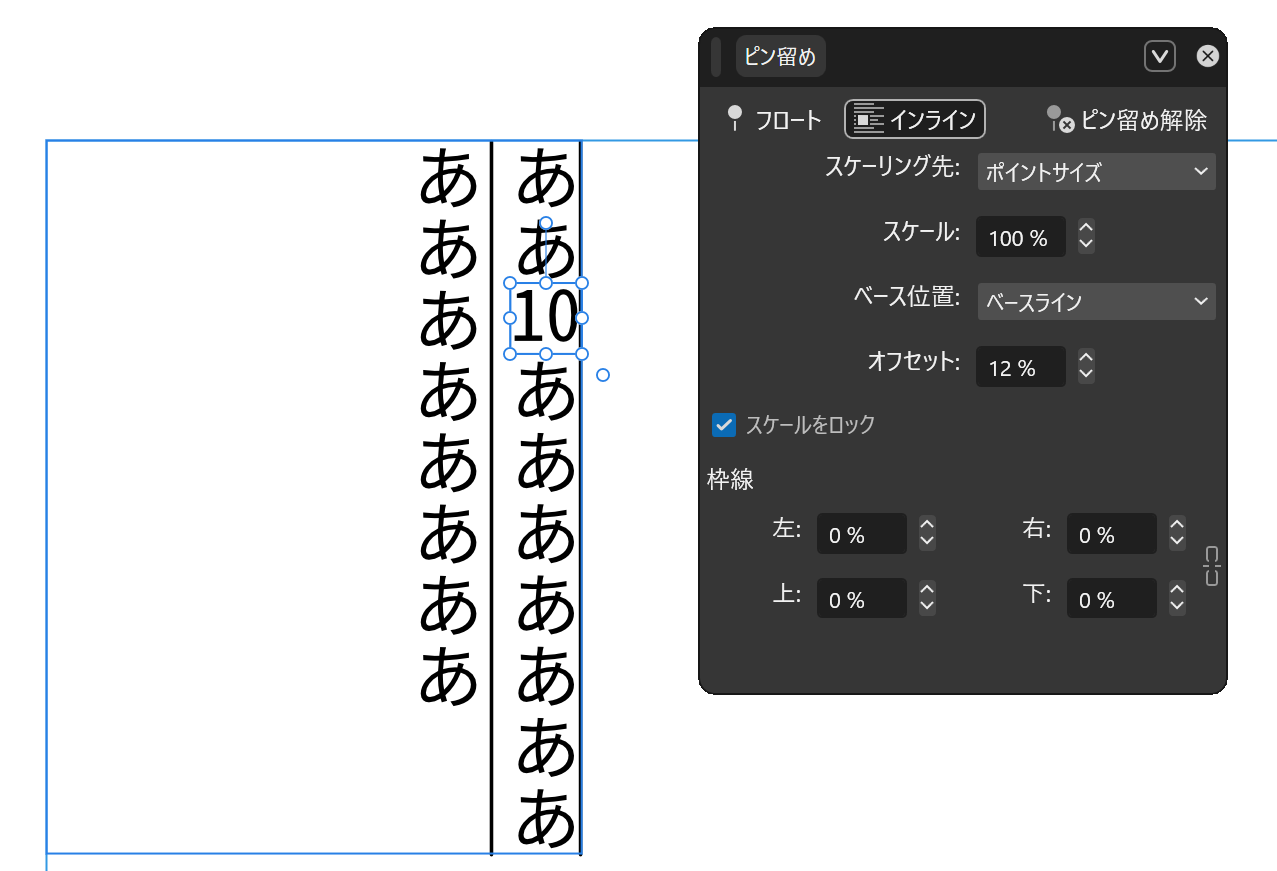This screenshot has width=1277, height=871.
Task: Click the pin icon in the panel header
Action: [x=717, y=57]
